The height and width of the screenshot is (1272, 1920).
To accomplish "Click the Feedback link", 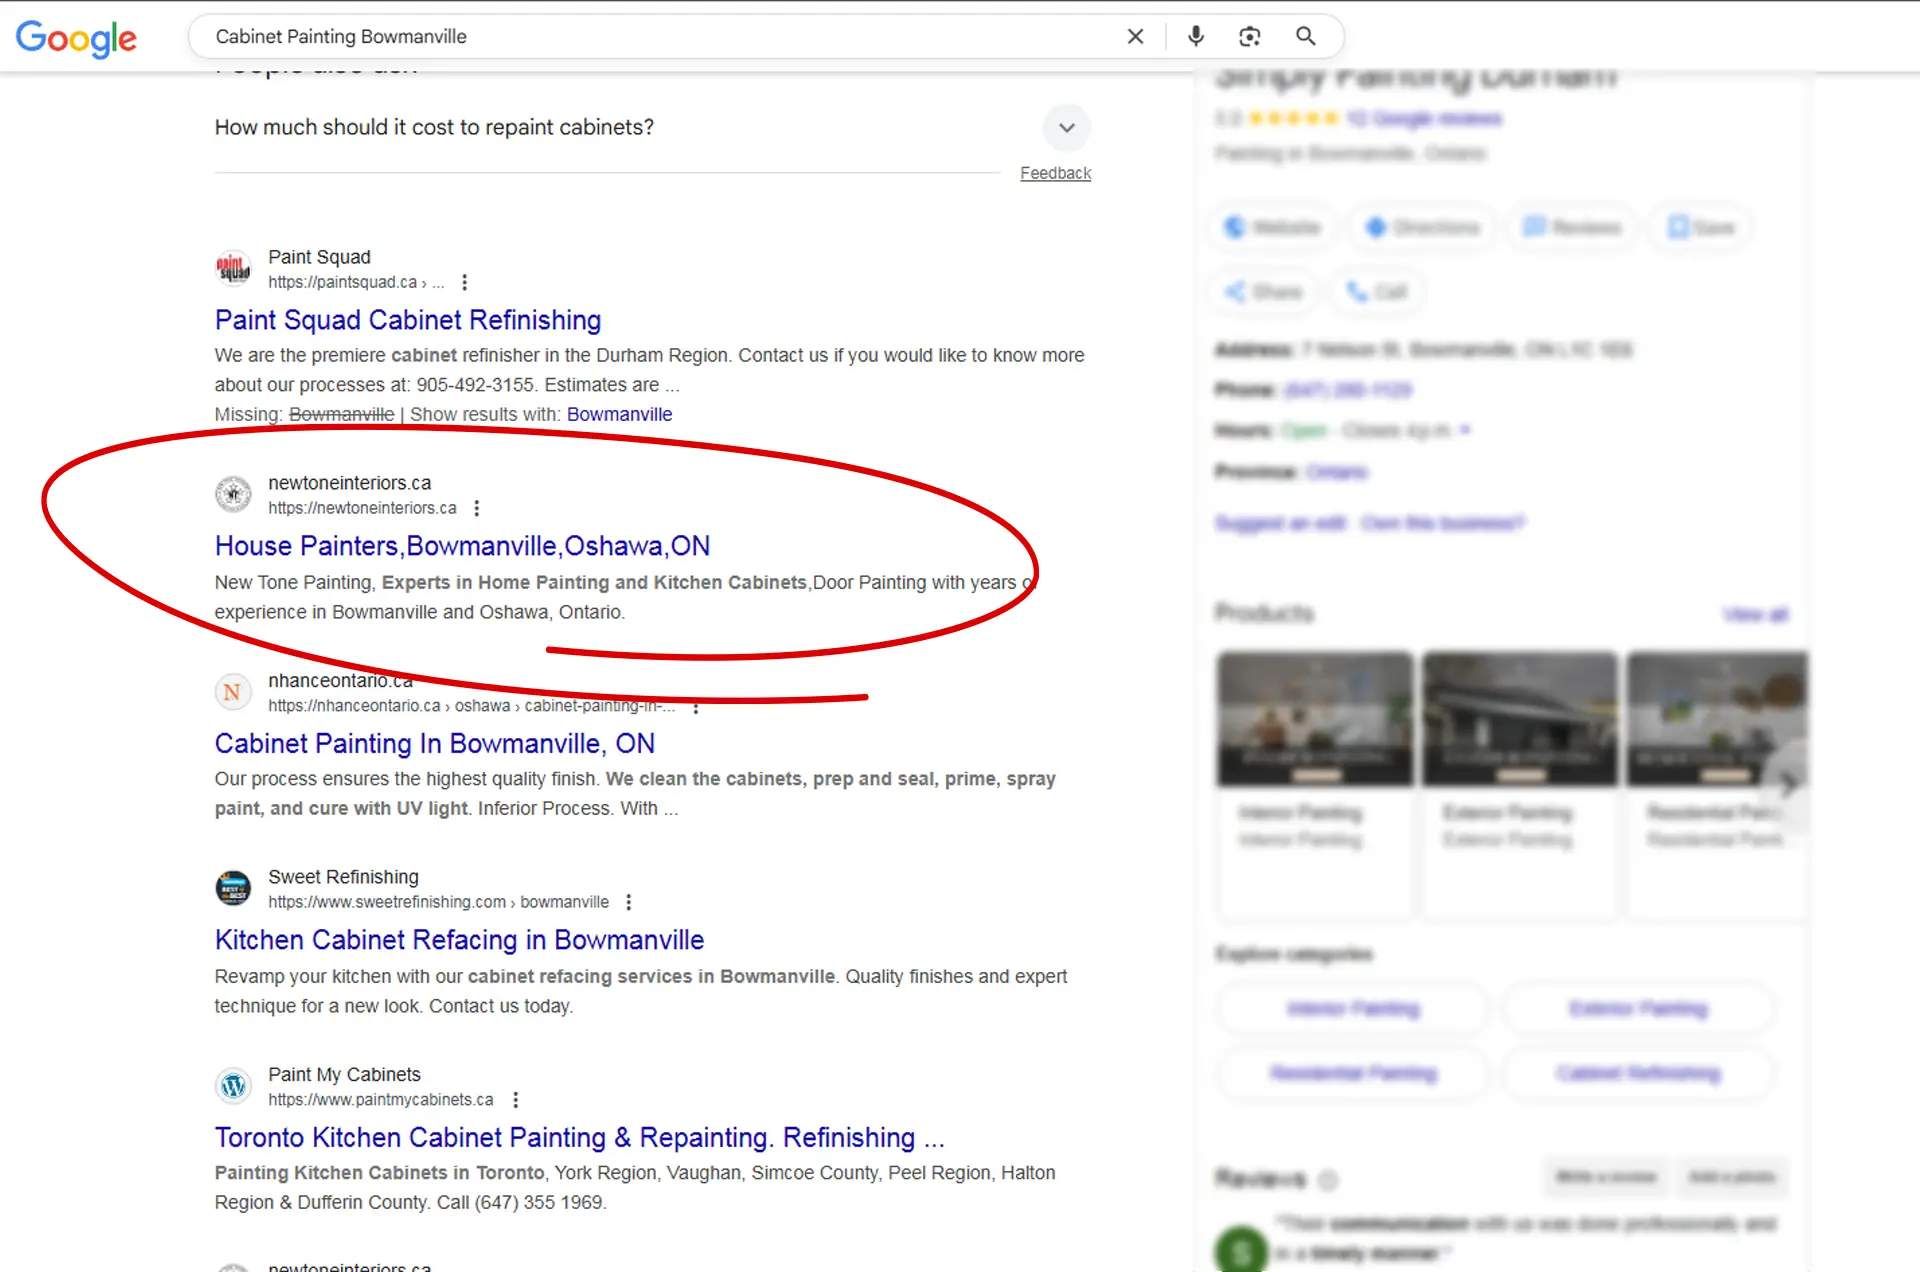I will pyautogui.click(x=1055, y=173).
